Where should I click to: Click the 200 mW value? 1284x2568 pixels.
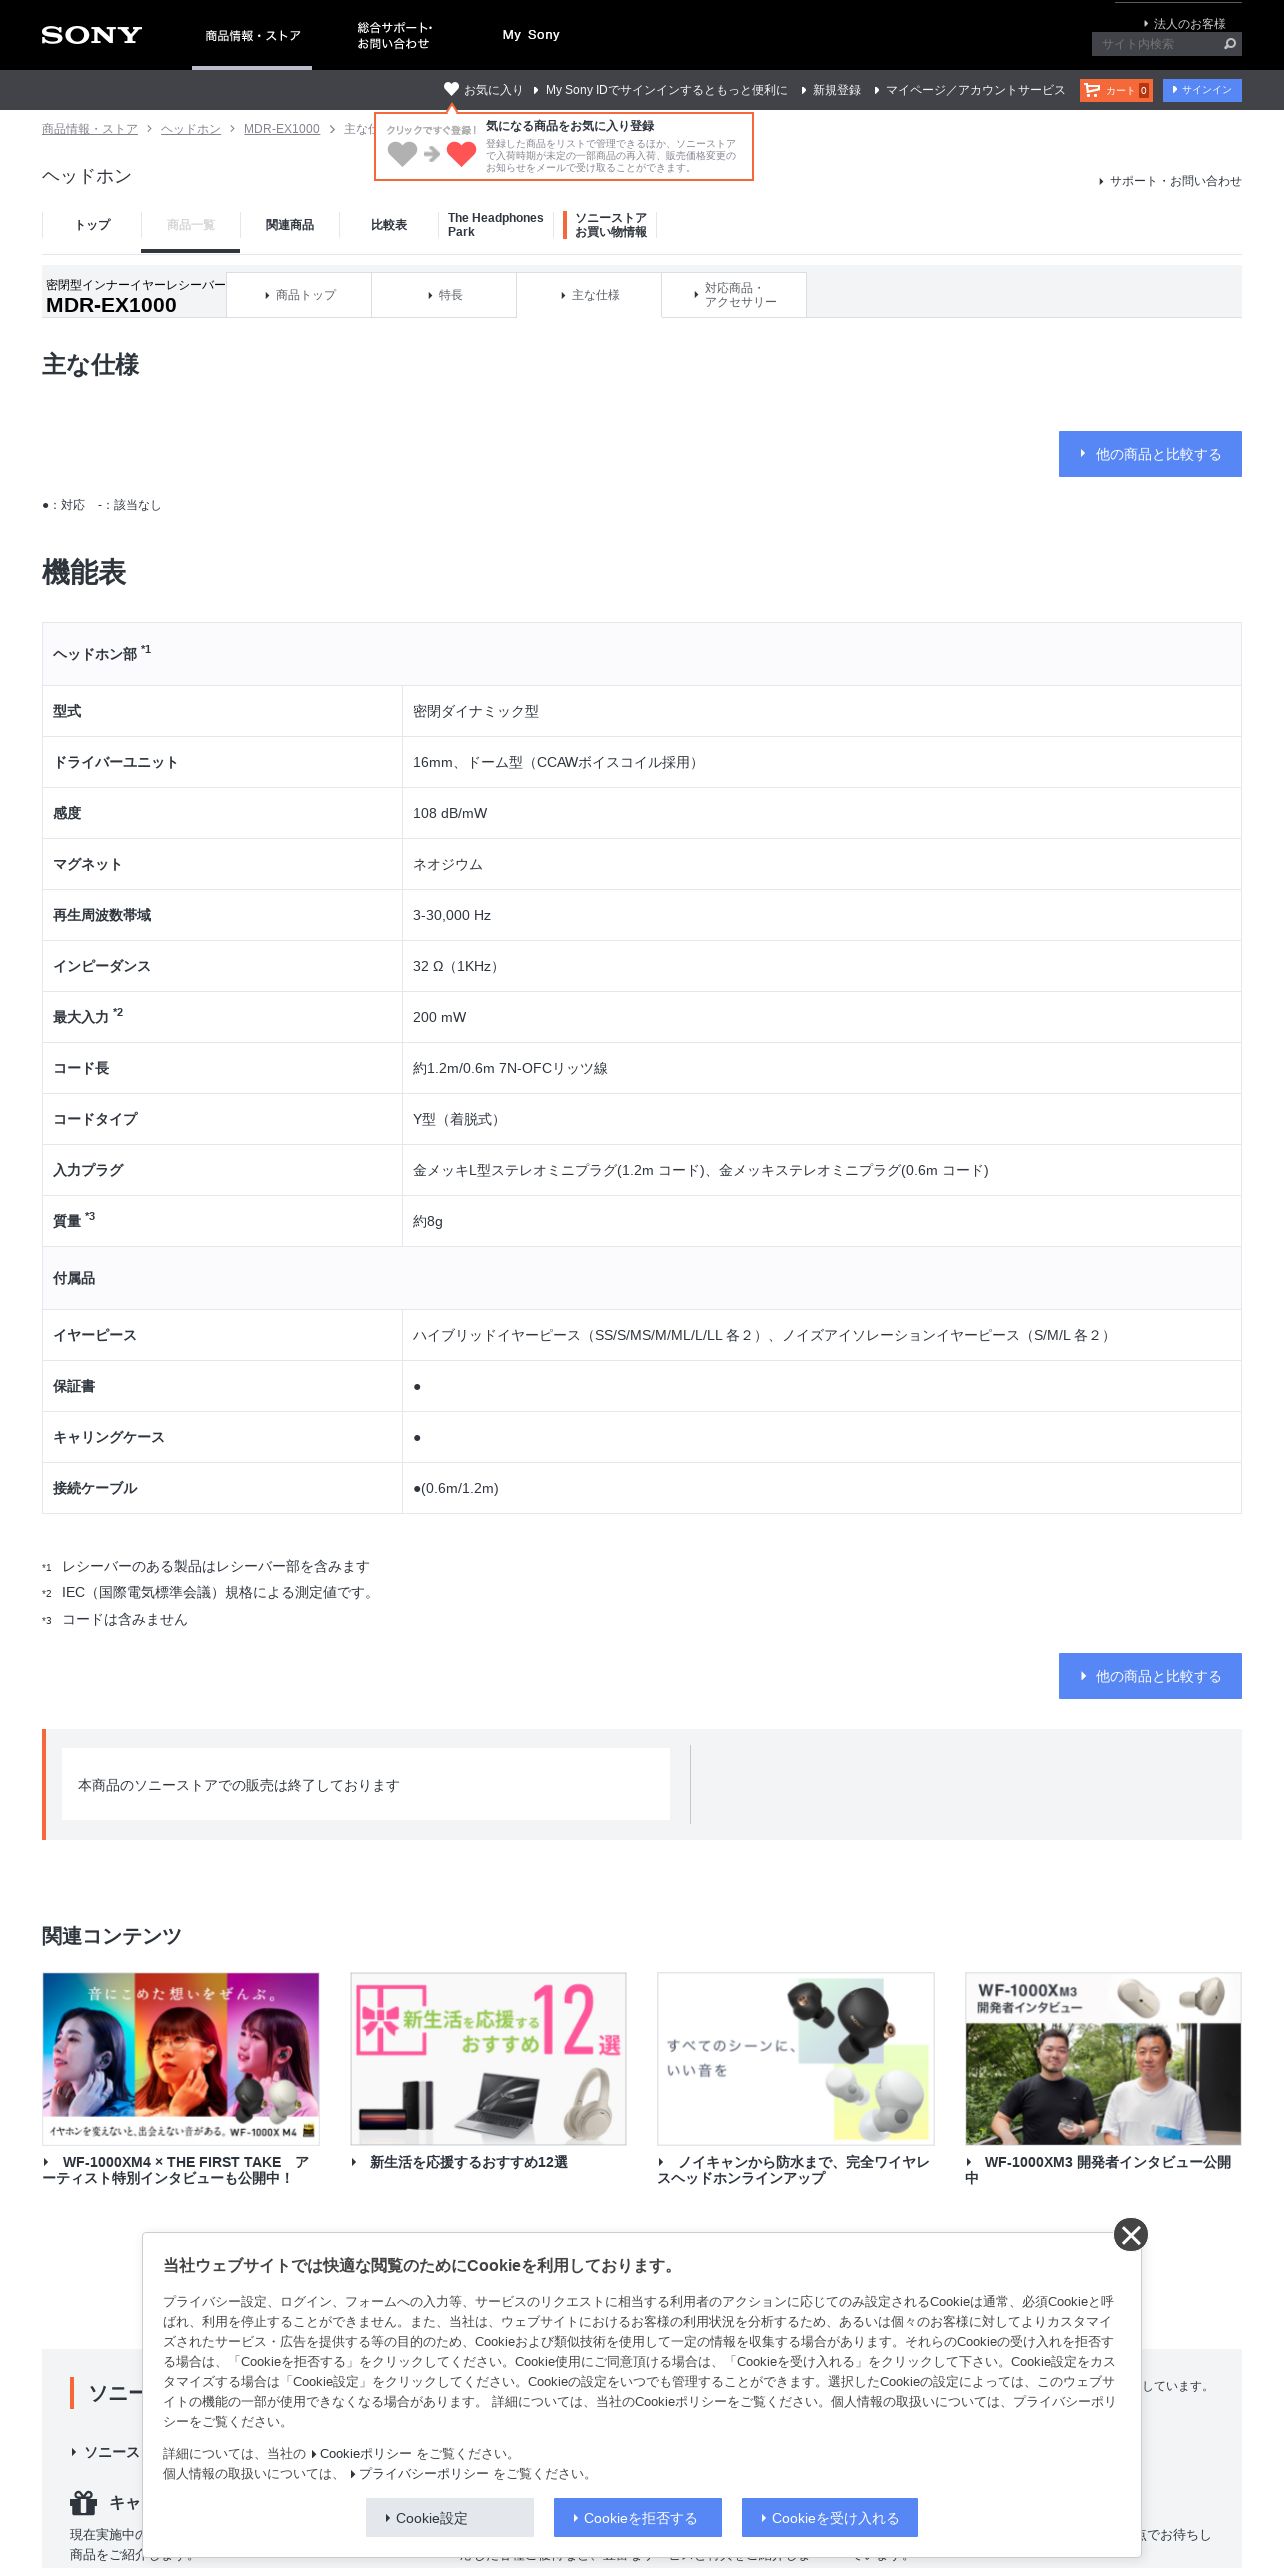[440, 1017]
